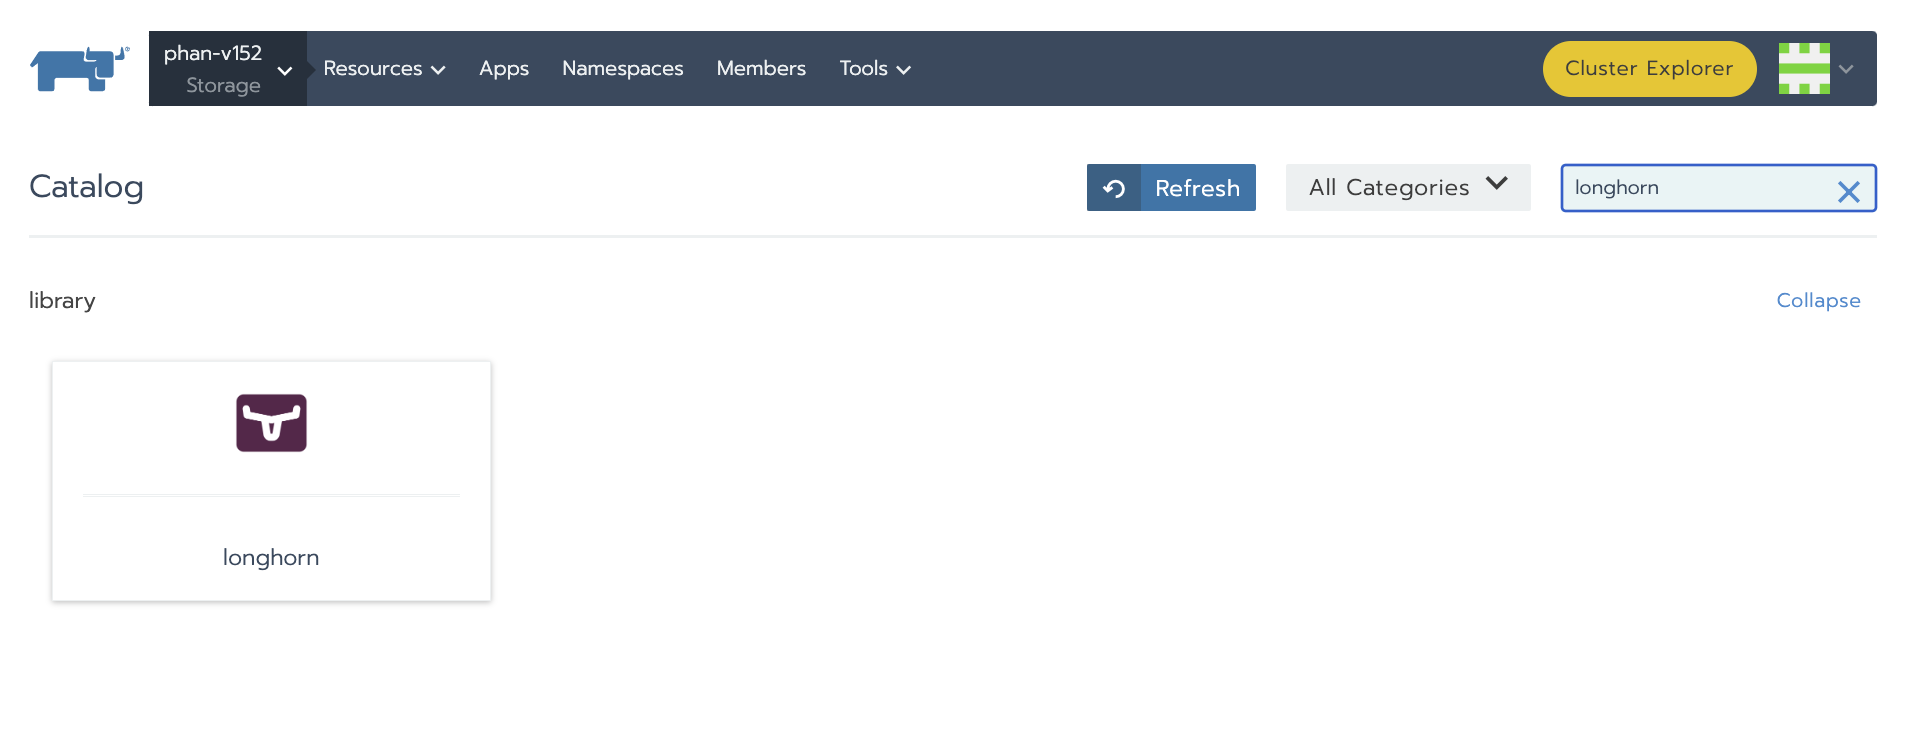Click into the longhorn search field
This screenshot has height=730, width=1906.
(x=1695, y=188)
